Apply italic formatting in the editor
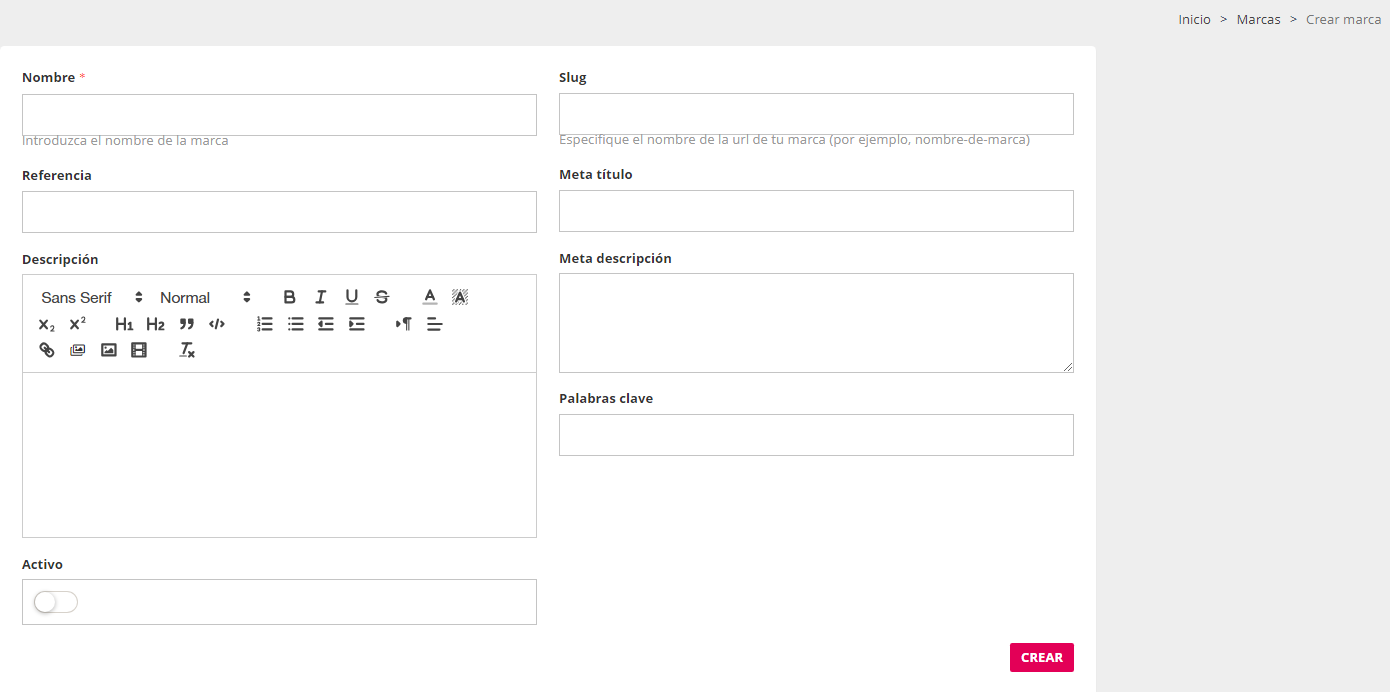 (320, 297)
